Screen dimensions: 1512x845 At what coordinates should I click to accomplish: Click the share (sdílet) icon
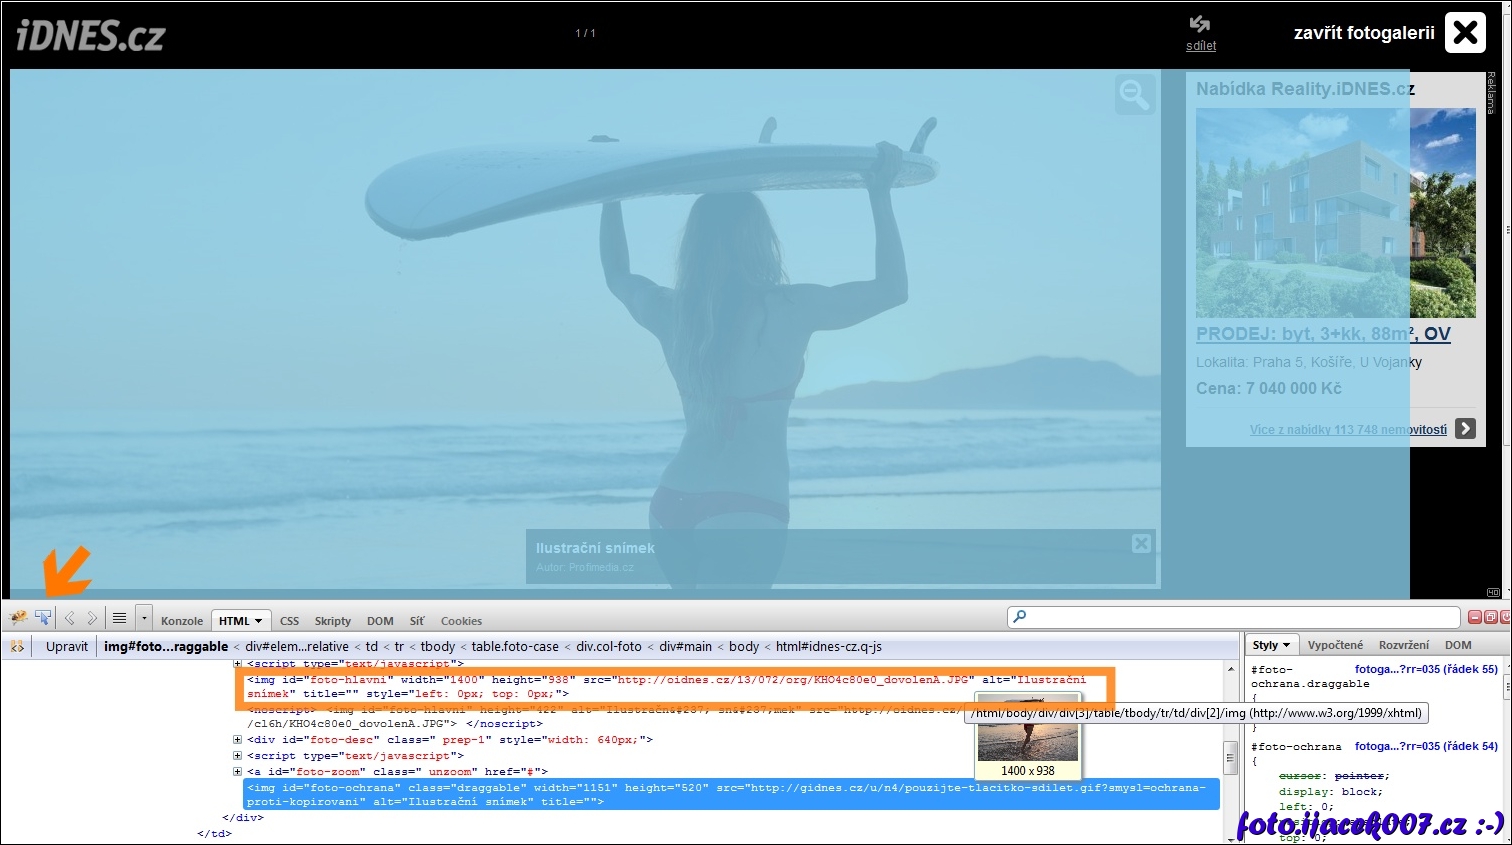(x=1200, y=26)
